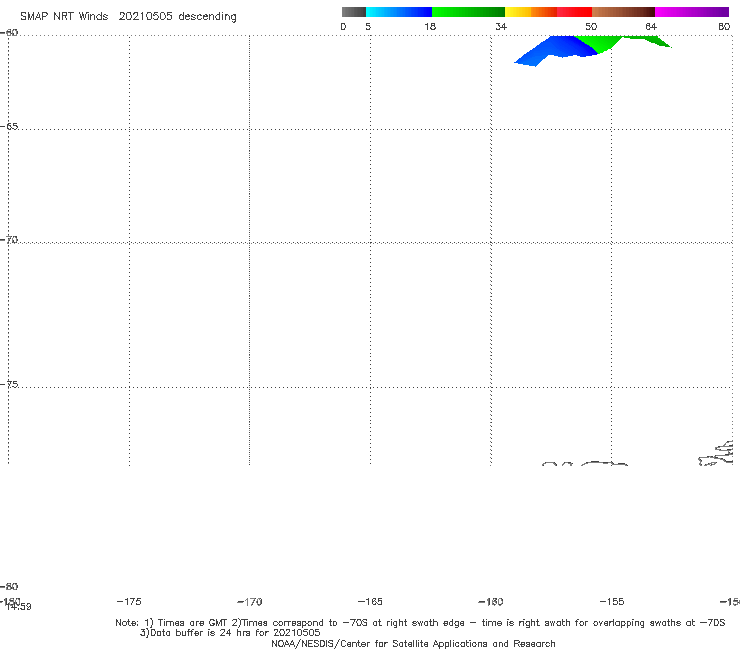Click the latitude label '-70'

9,240
